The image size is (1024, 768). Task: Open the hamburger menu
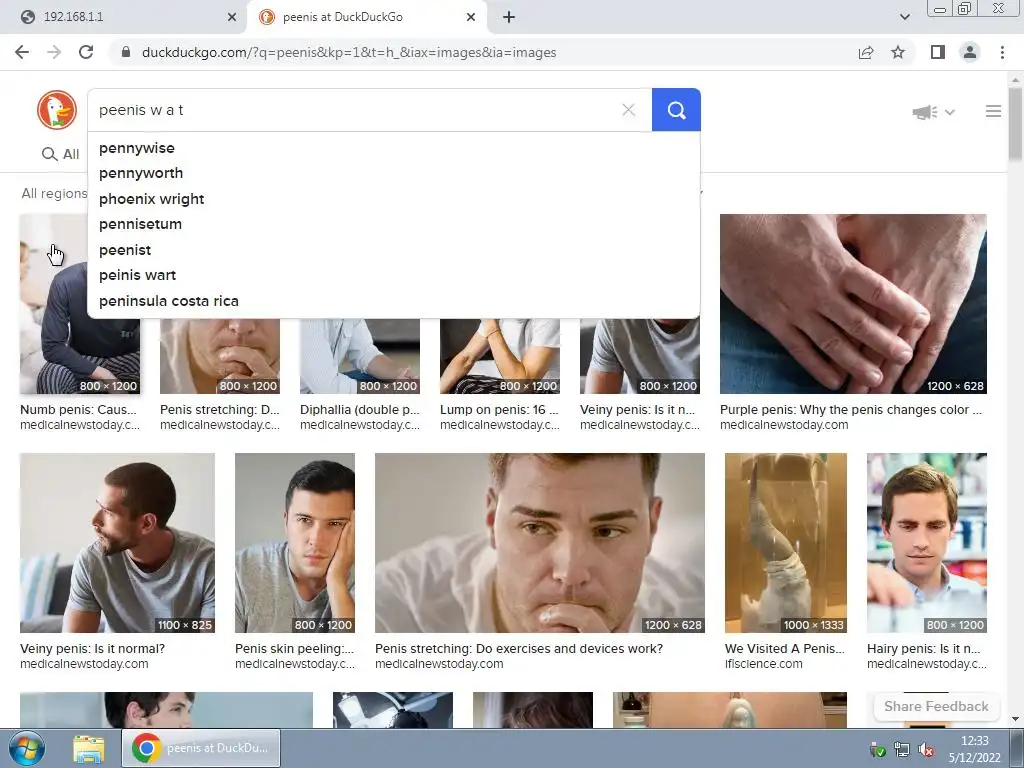click(993, 111)
